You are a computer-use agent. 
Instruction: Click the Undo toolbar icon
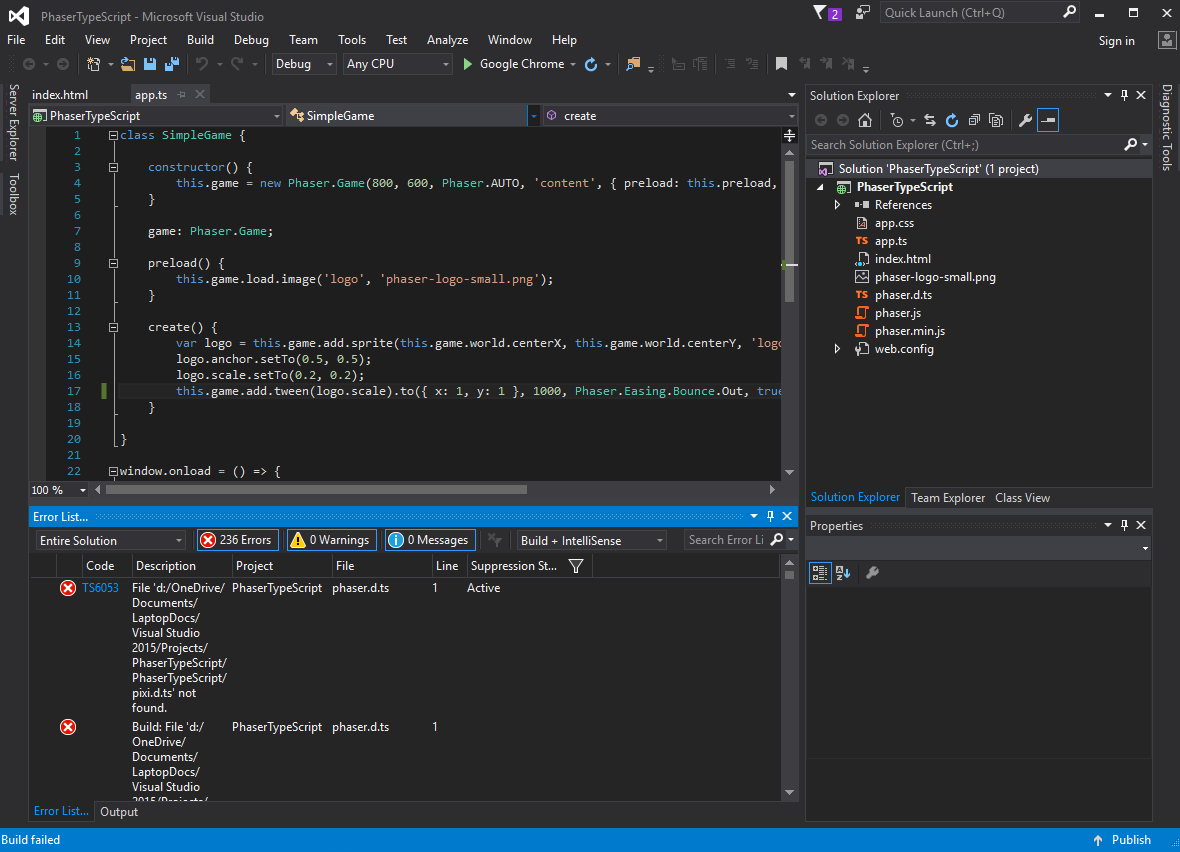click(202, 64)
